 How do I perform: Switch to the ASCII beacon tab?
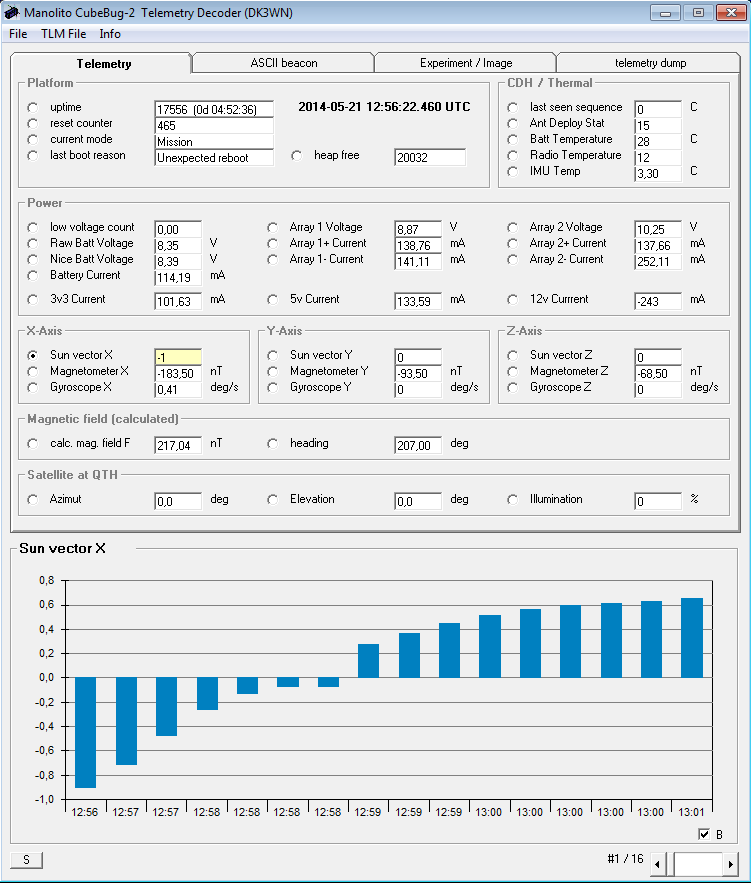click(284, 63)
